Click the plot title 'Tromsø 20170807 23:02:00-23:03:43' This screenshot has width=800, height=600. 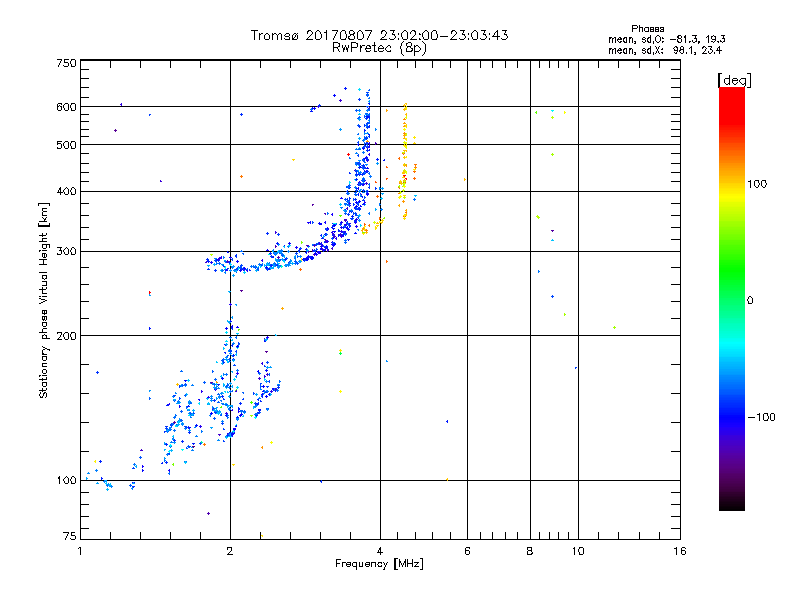pyautogui.click(x=379, y=35)
